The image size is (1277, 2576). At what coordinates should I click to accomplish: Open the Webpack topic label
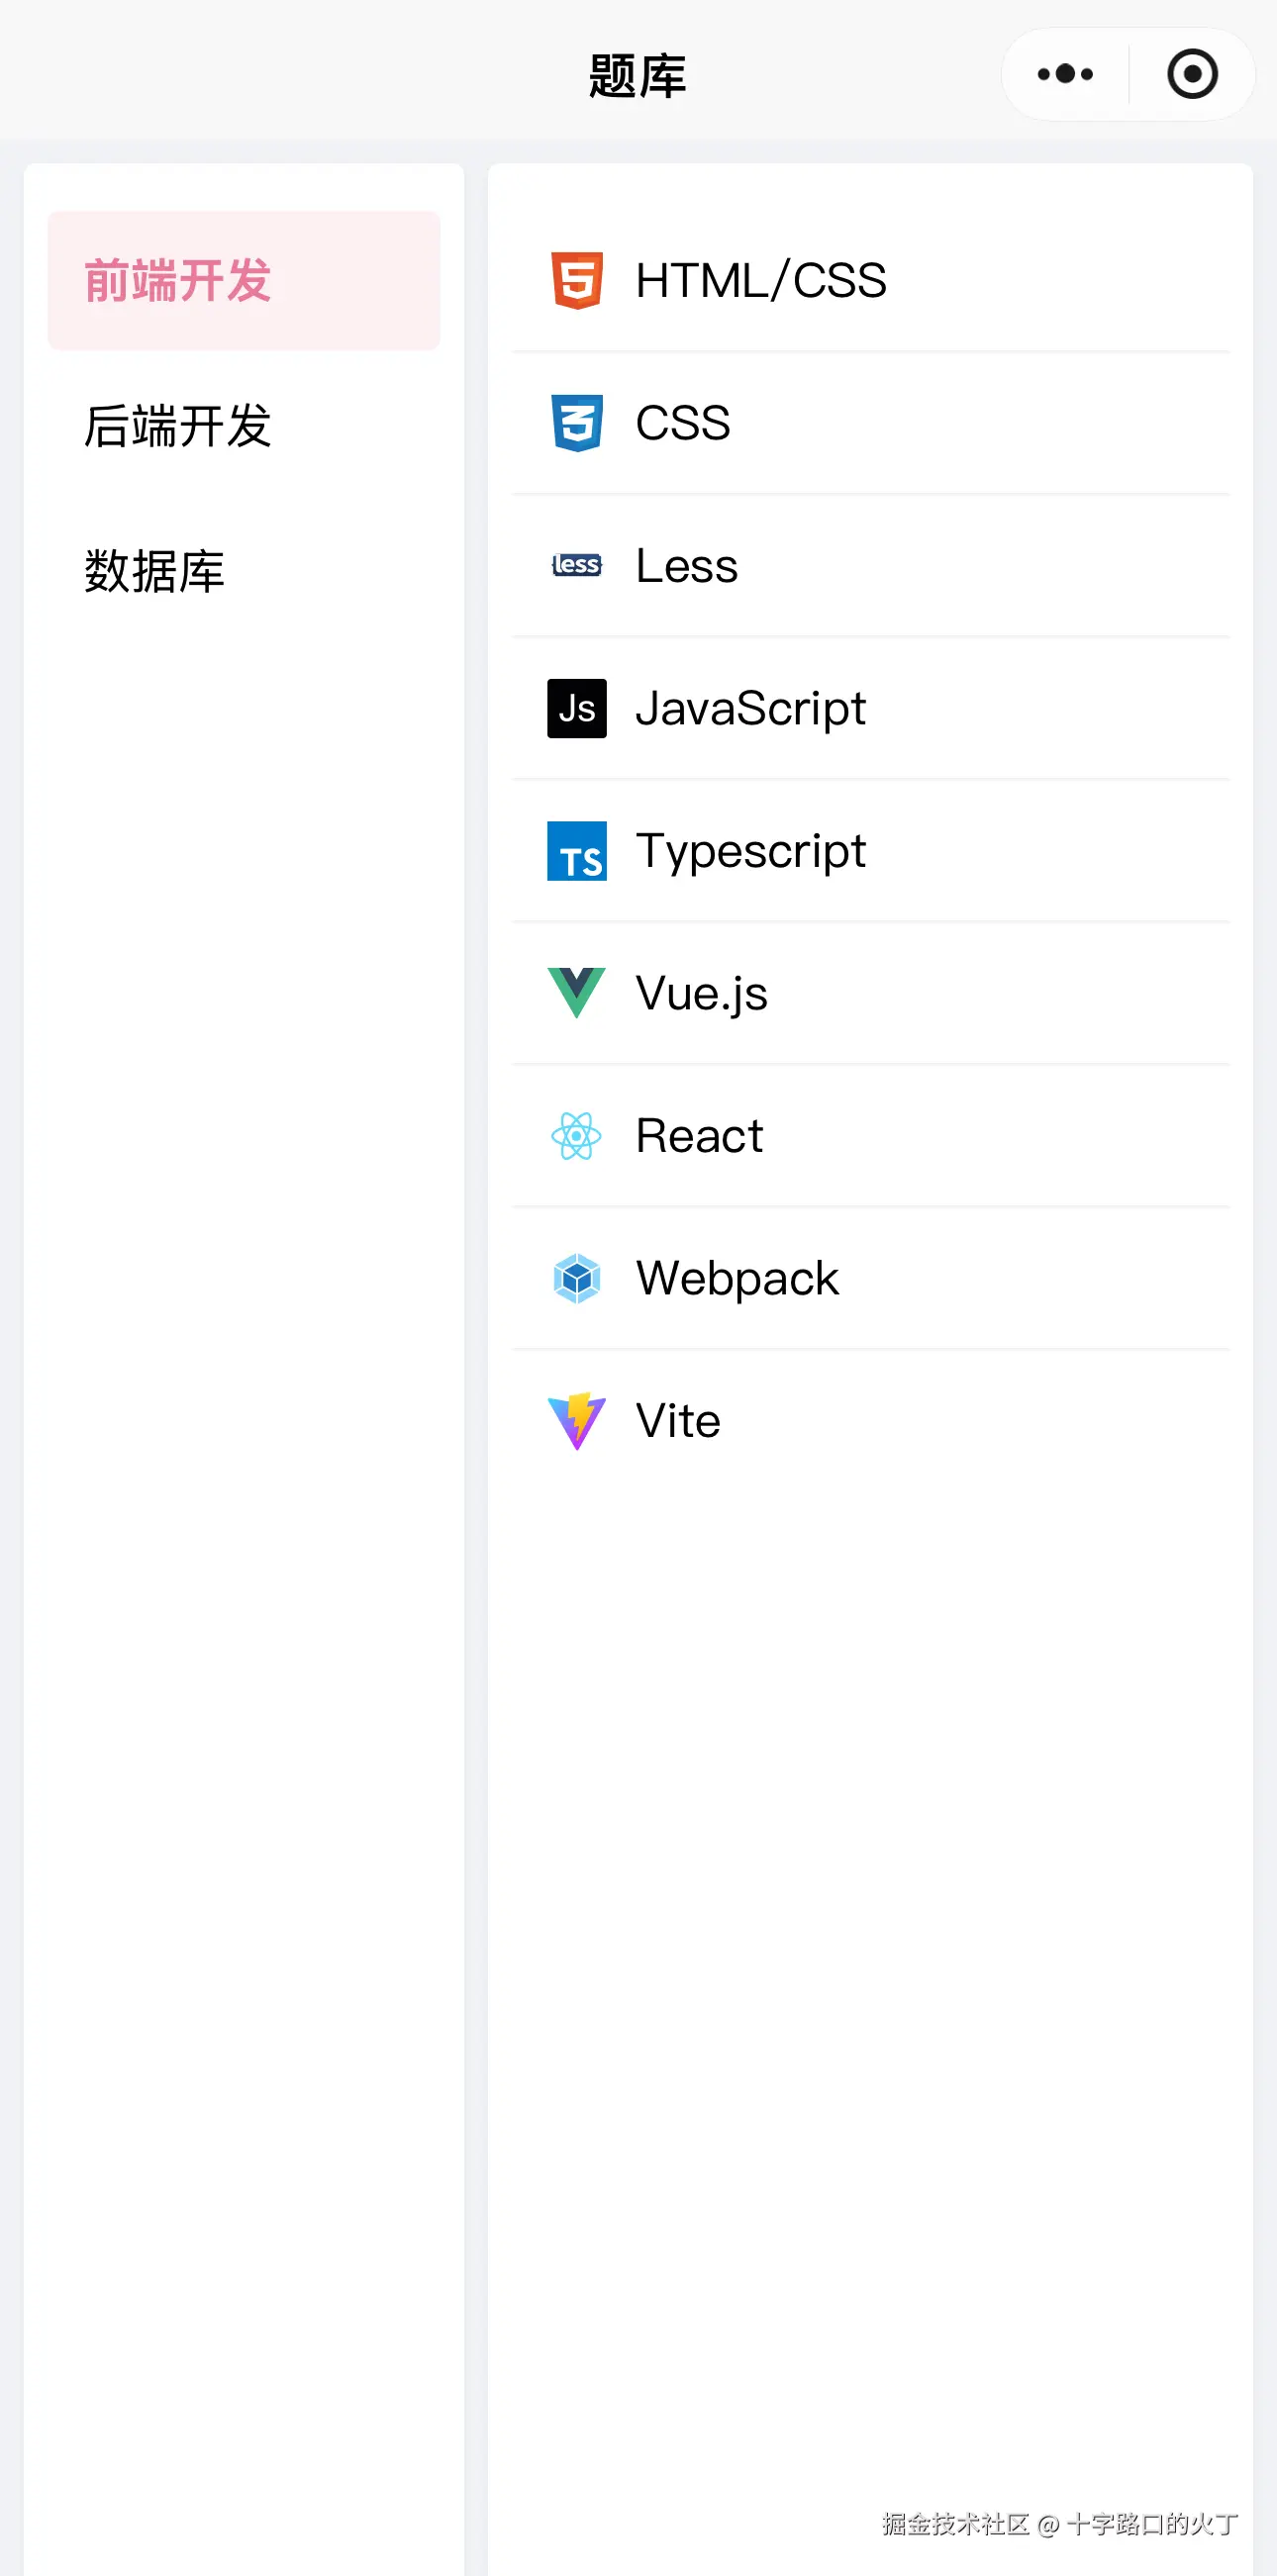[737, 1278]
